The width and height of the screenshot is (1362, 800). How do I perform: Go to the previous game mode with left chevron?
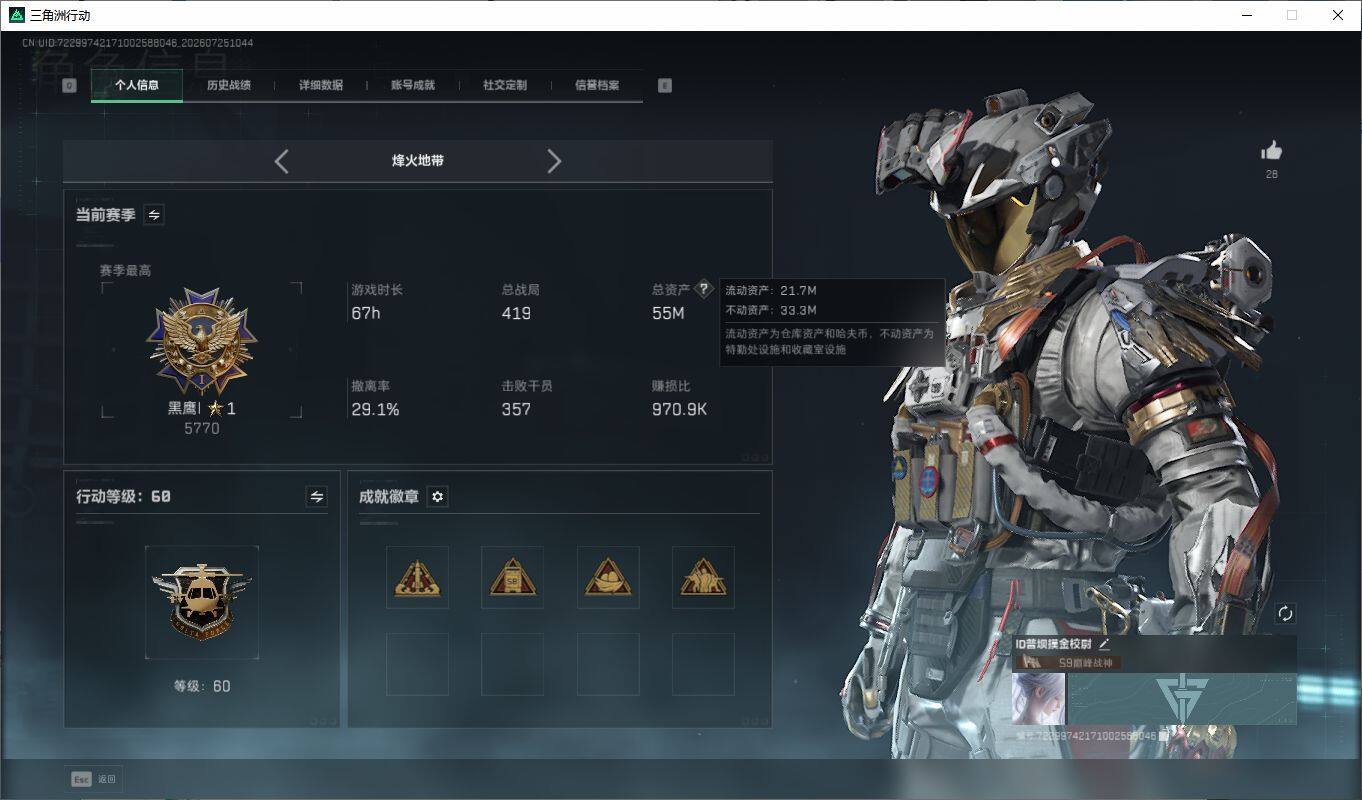281,161
